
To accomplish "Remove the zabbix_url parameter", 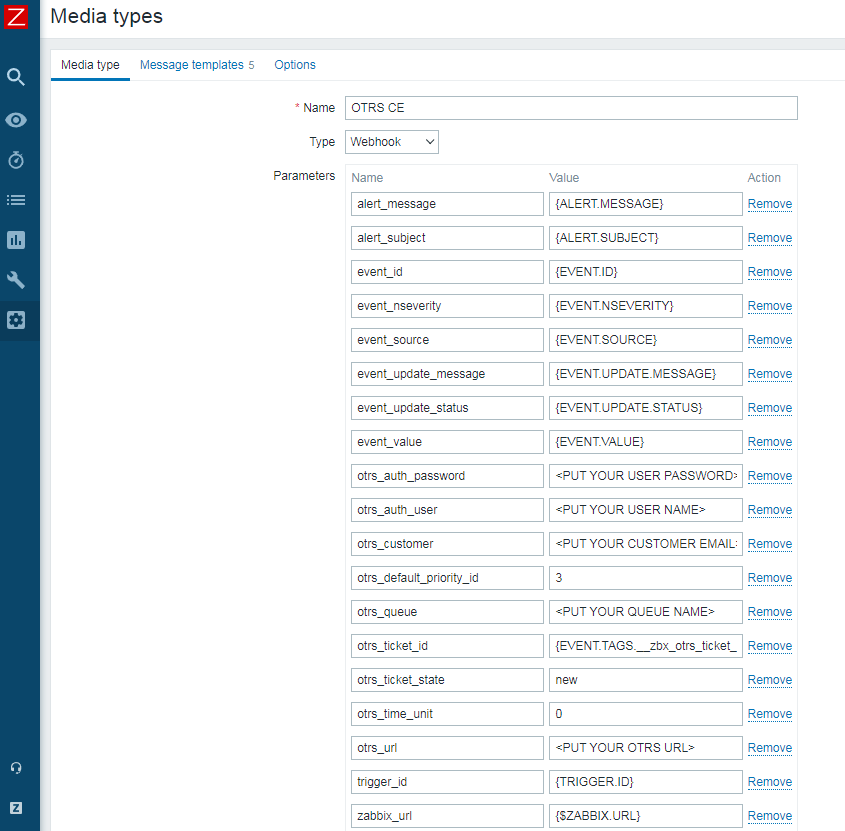I will click(769, 816).
